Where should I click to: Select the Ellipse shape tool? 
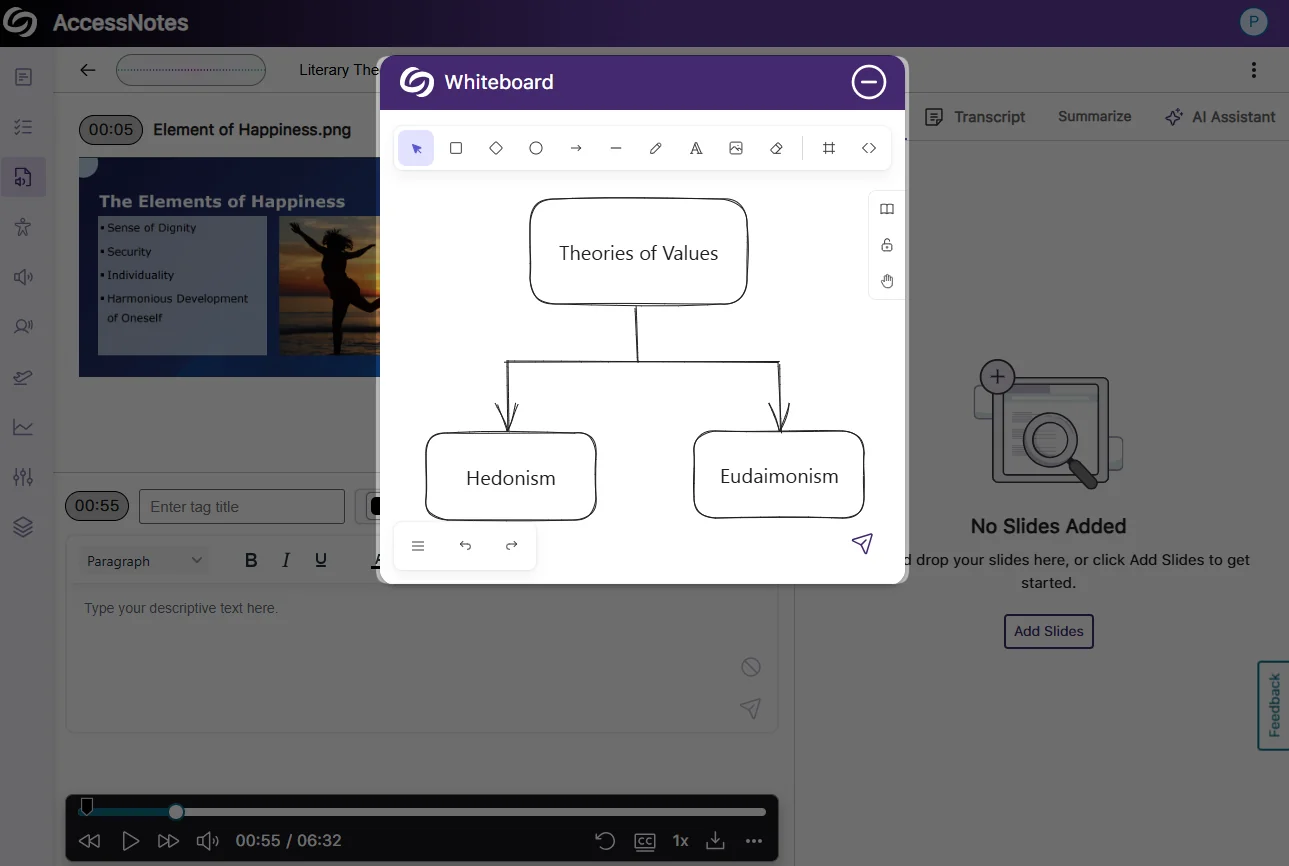click(536, 148)
